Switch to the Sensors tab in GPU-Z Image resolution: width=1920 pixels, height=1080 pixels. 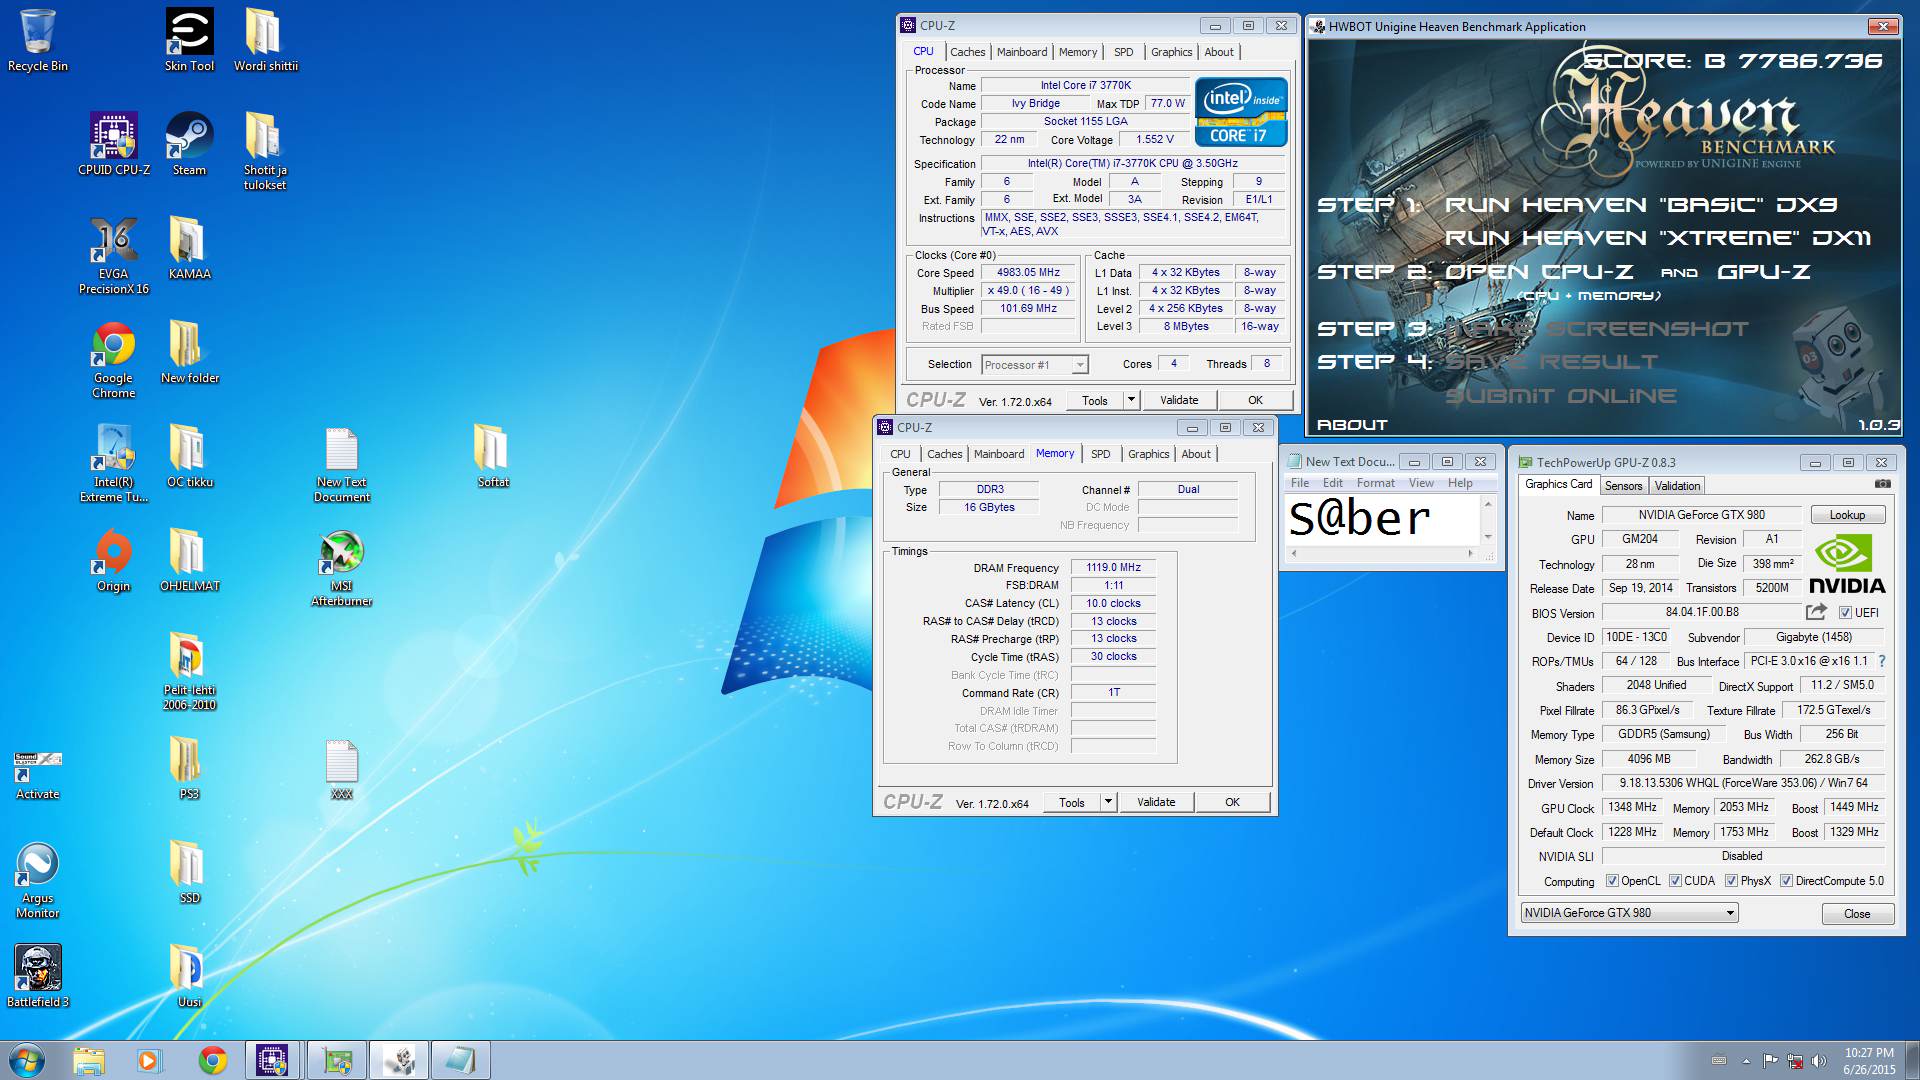click(x=1623, y=486)
